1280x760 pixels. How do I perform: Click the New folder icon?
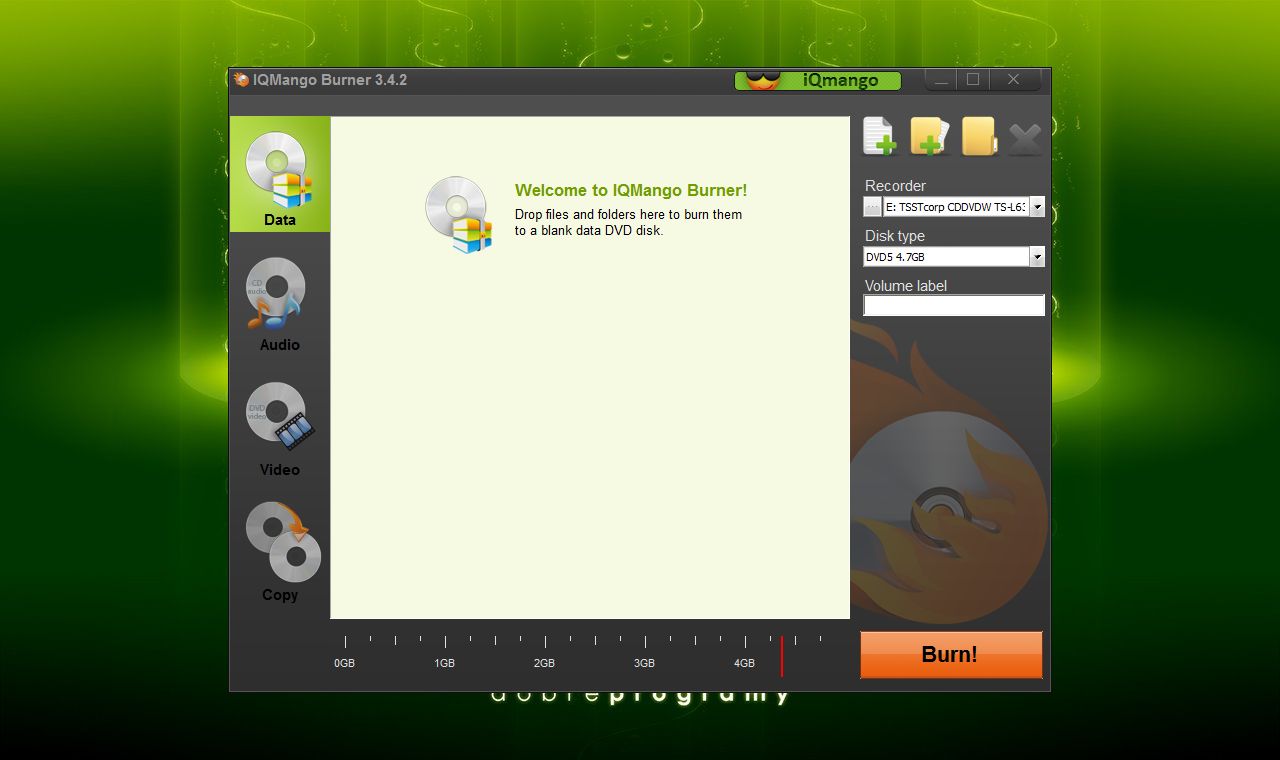coord(979,137)
